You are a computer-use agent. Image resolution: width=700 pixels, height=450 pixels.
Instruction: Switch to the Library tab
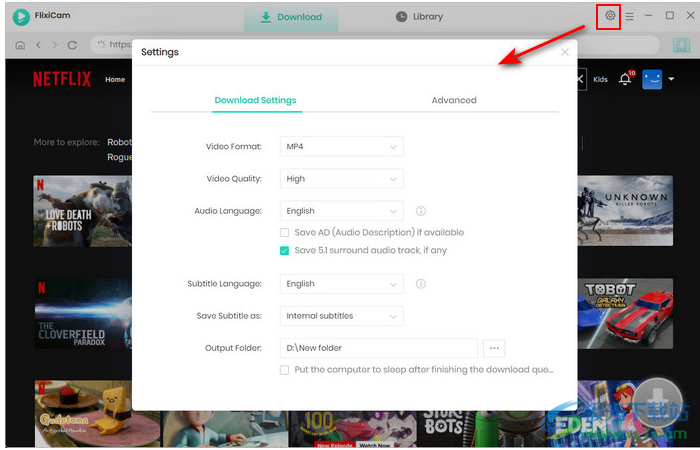pos(420,17)
